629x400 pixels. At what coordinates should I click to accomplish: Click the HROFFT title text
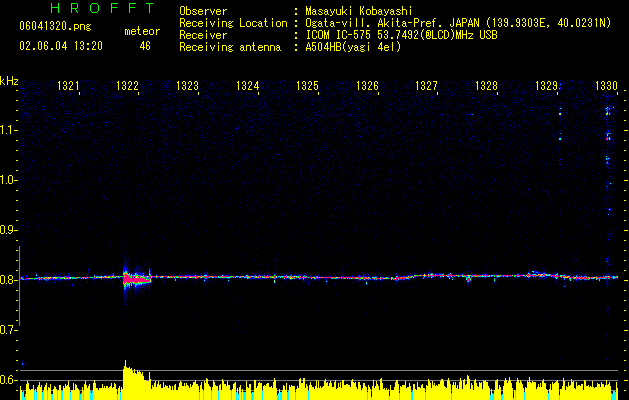[x=103, y=8]
